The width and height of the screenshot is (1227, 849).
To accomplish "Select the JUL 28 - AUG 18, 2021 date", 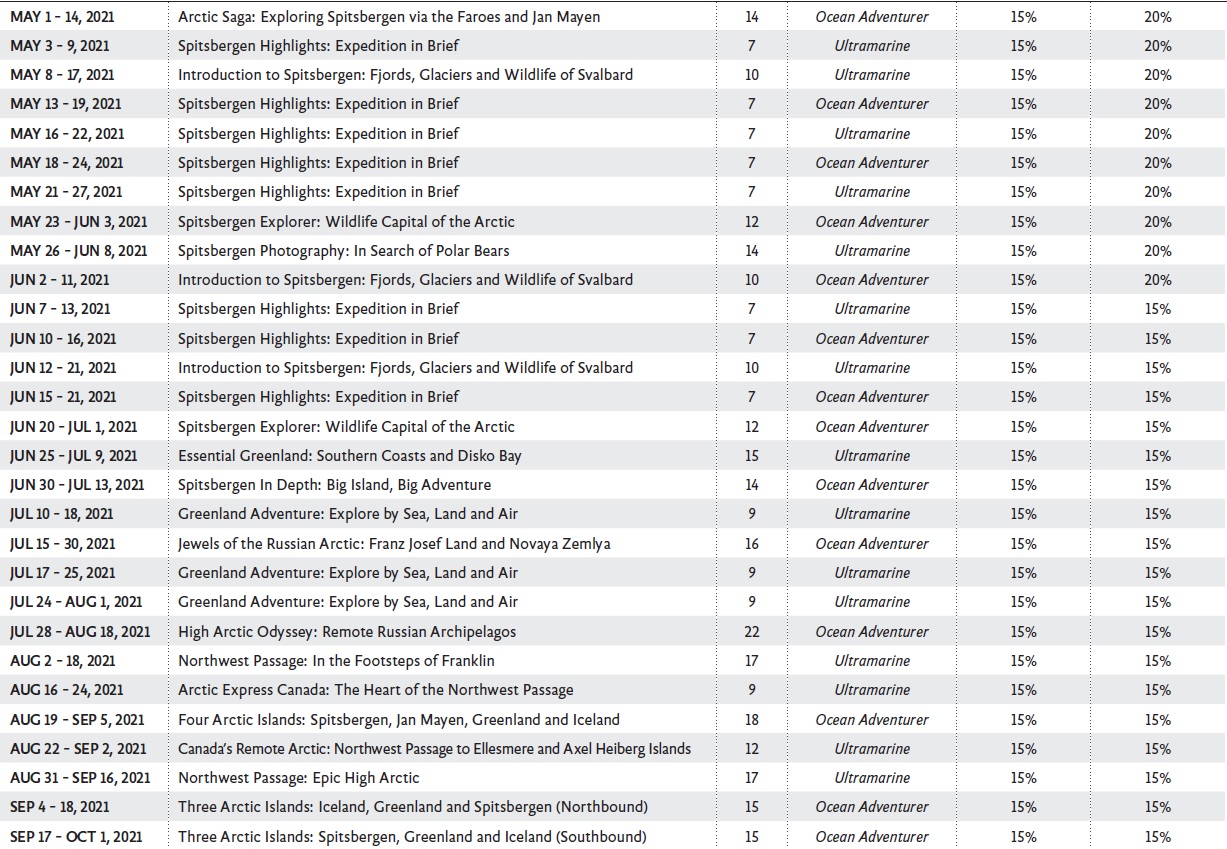I will pos(80,632).
